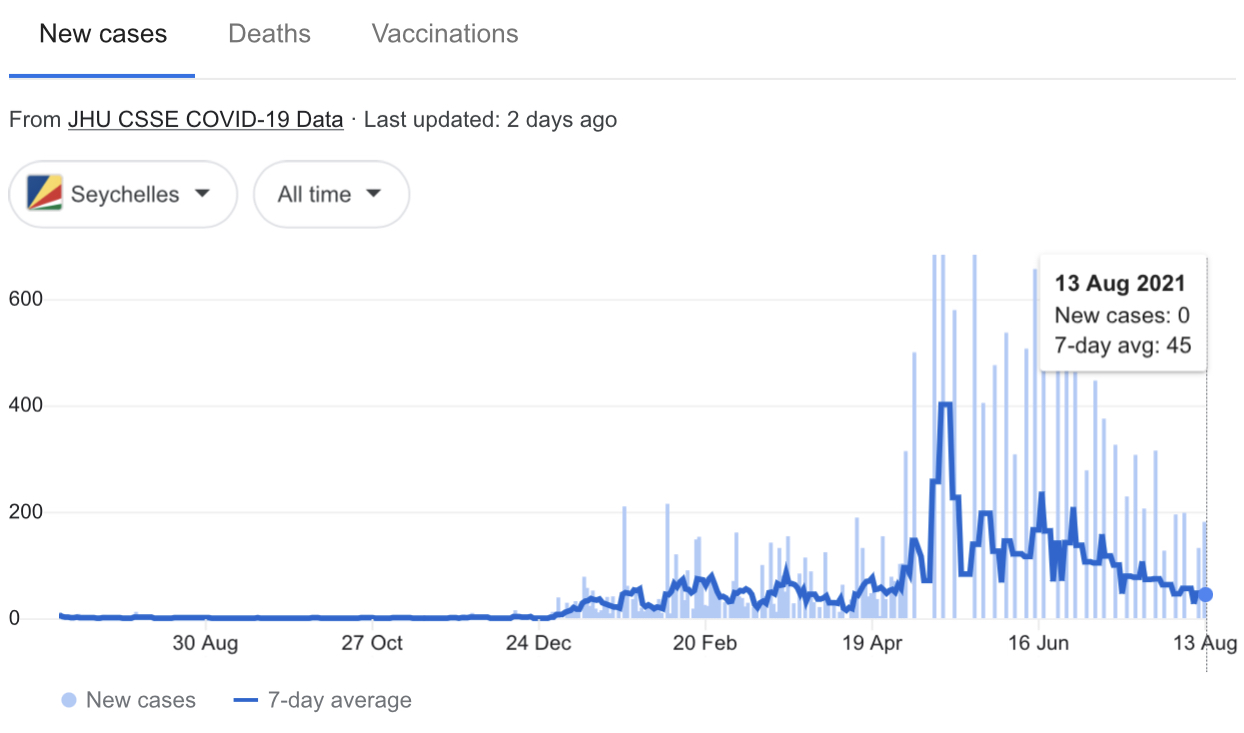The width and height of the screenshot is (1244, 733).
Task: Click the Seychelles flag icon
Action: pyautogui.click(x=45, y=194)
